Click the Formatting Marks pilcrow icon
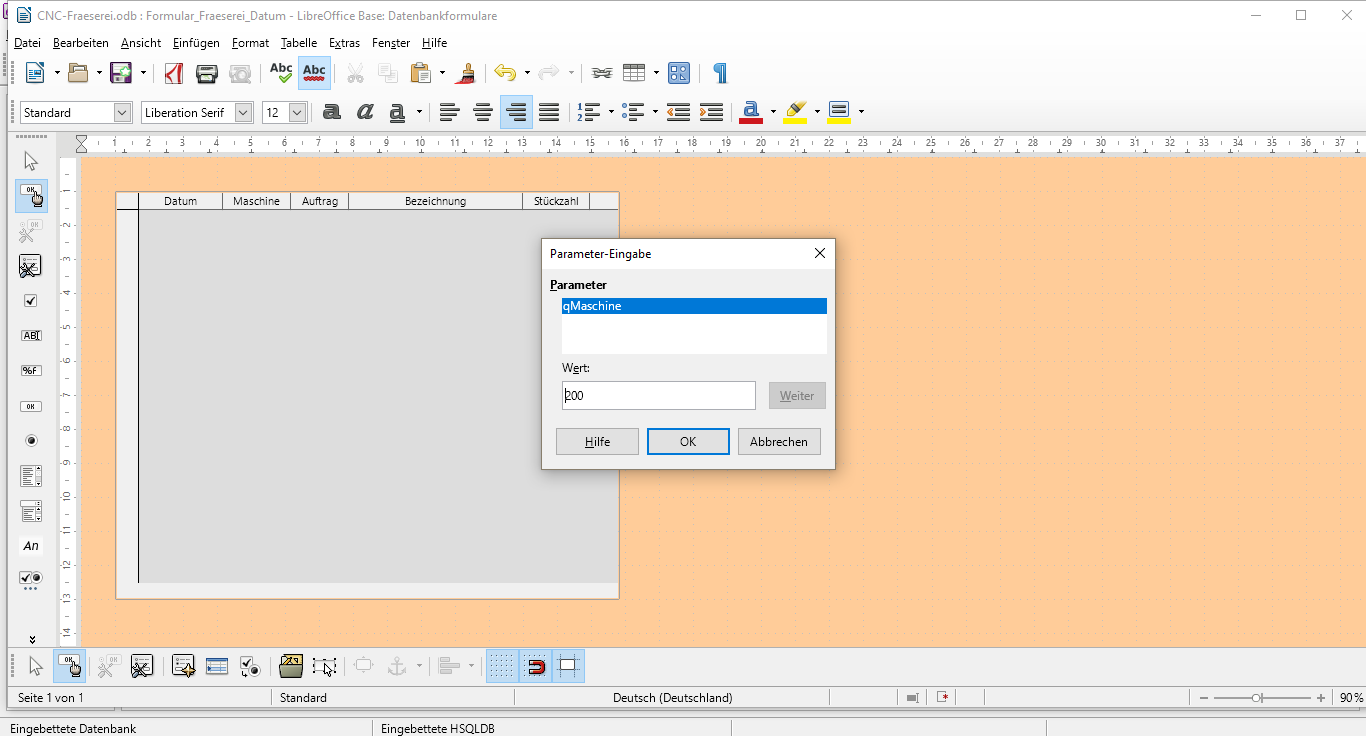The height and width of the screenshot is (736, 1366). click(x=720, y=73)
